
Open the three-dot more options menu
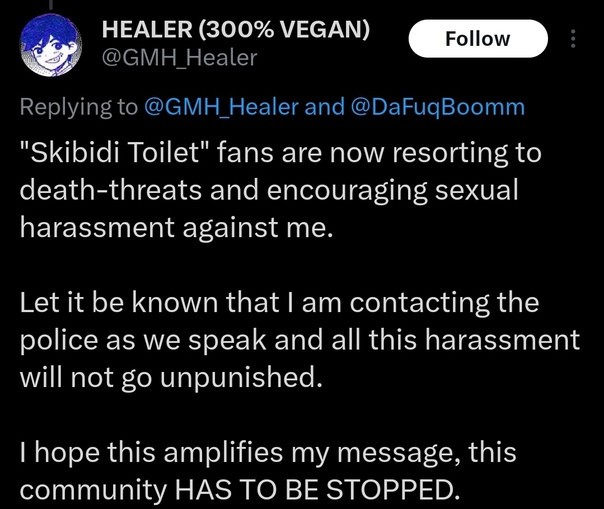pos(573,39)
